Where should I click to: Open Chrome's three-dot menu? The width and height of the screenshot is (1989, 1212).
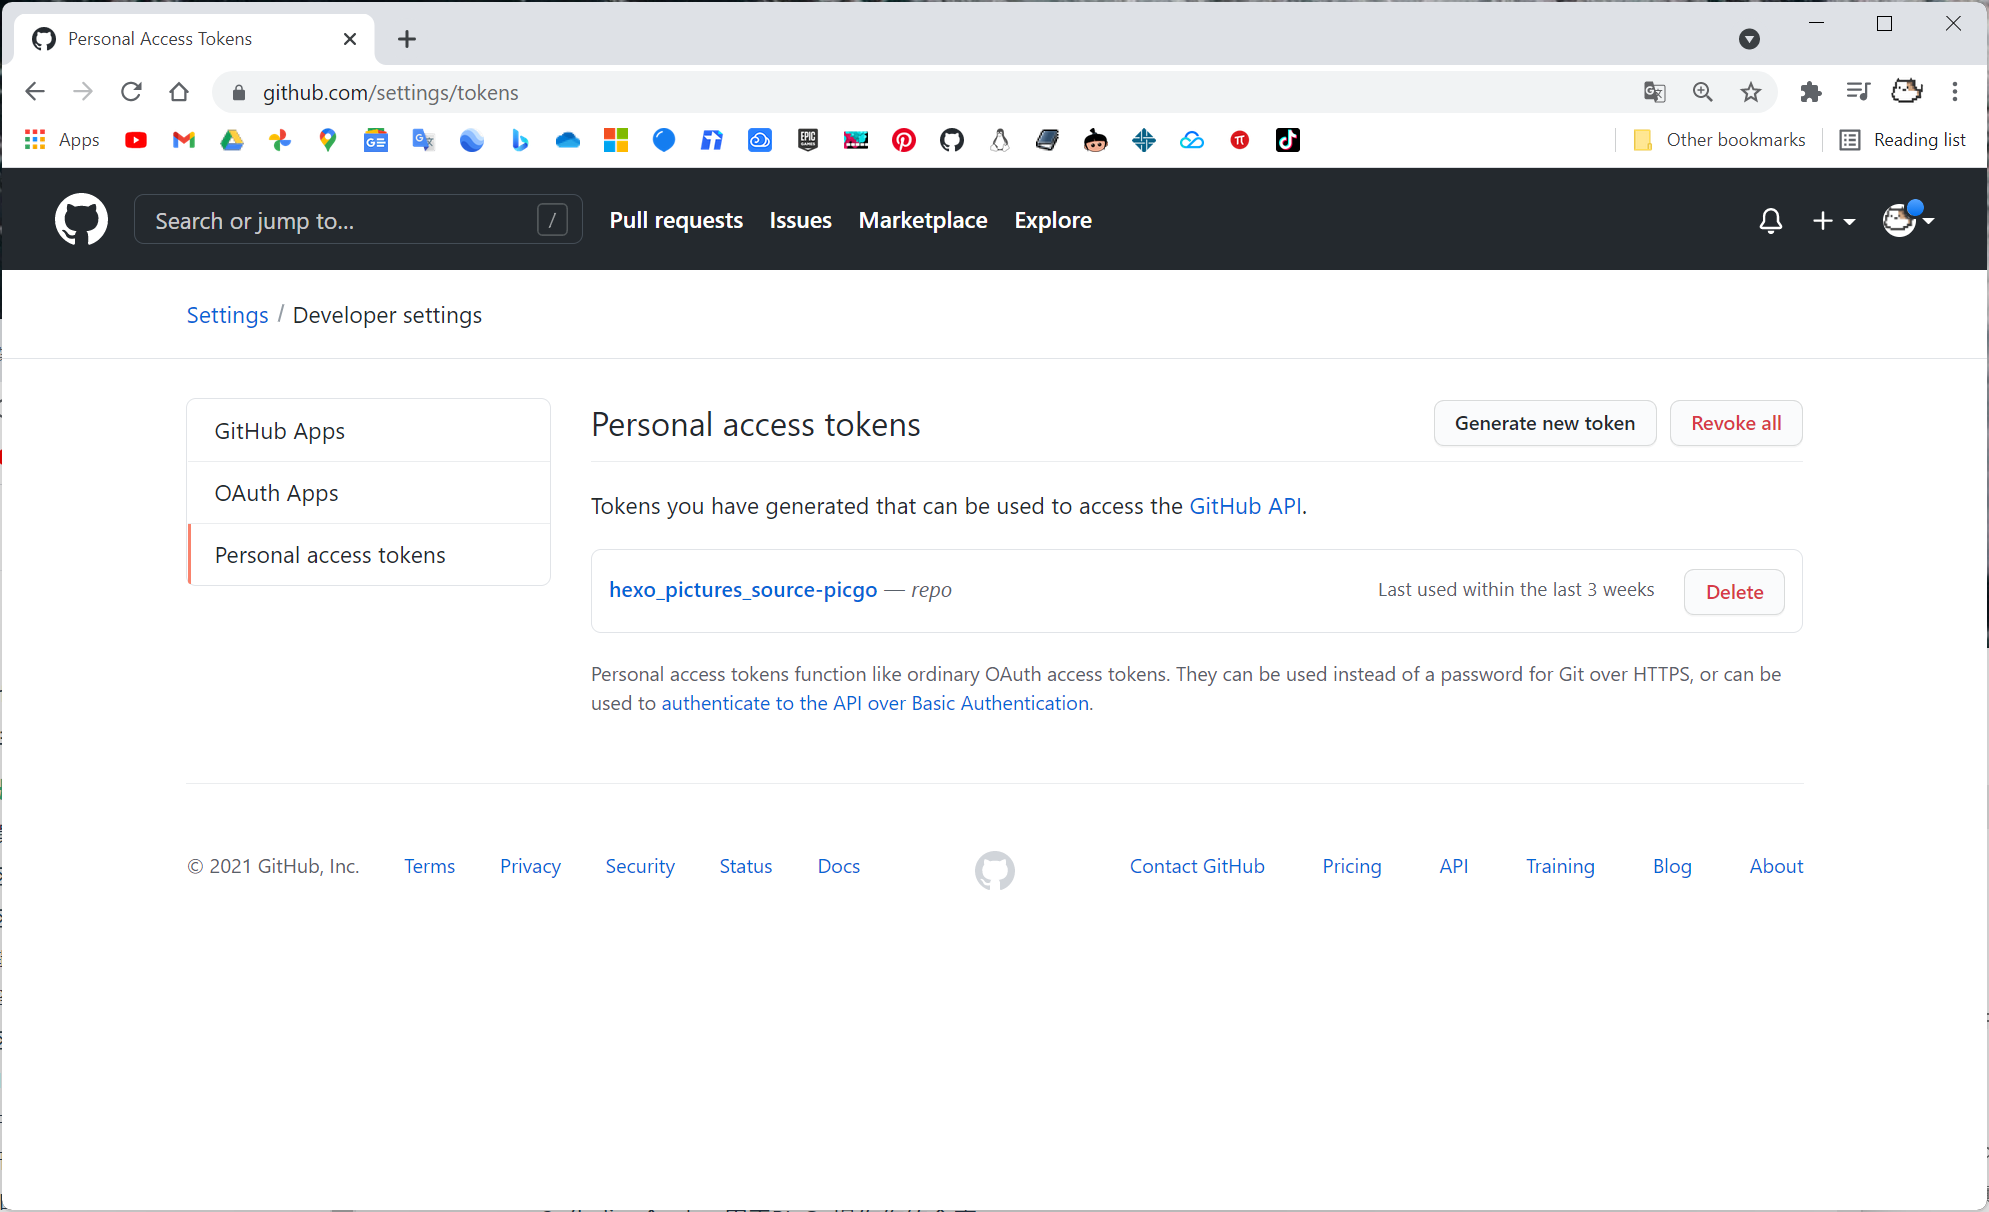click(1954, 92)
